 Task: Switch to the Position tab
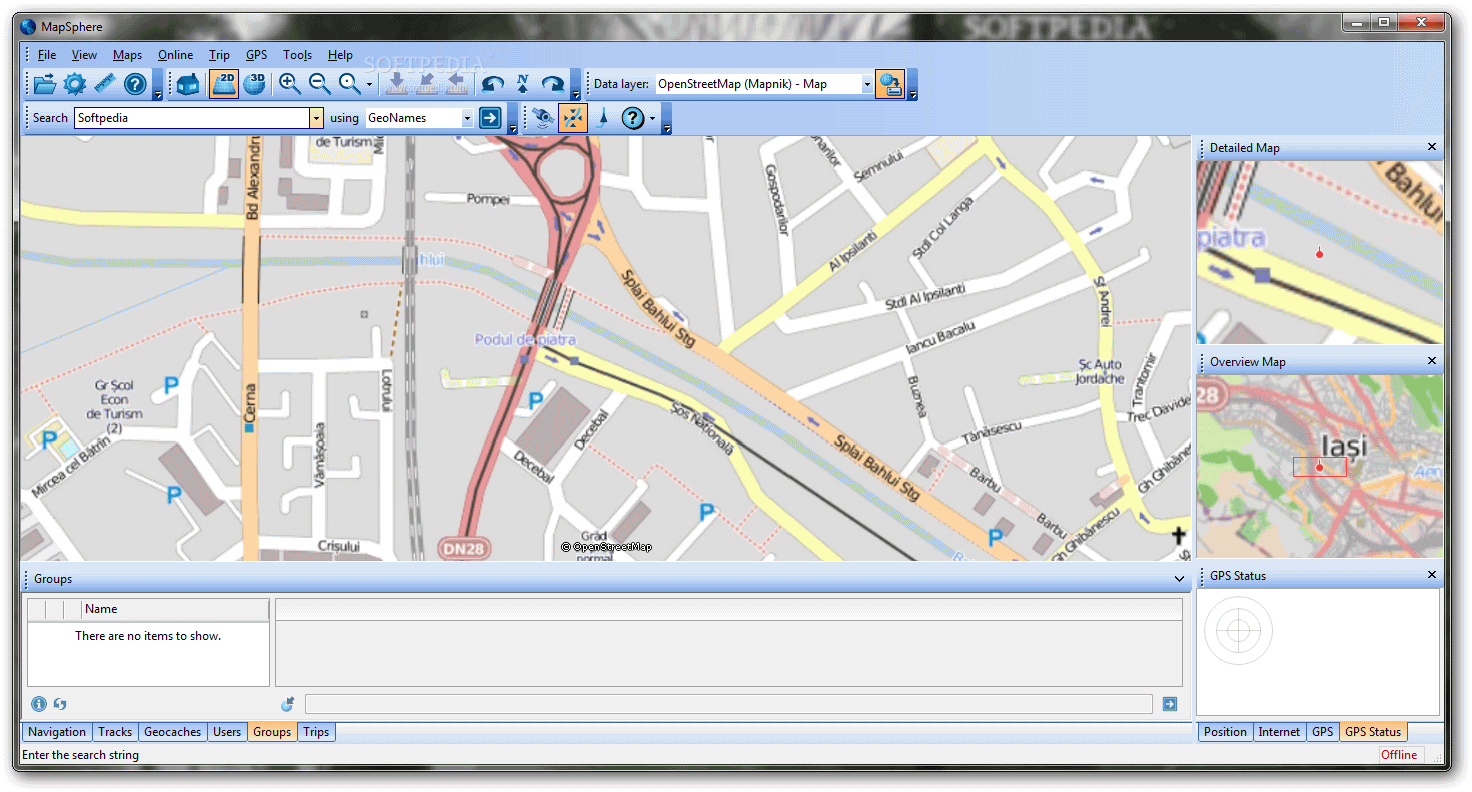click(1225, 732)
